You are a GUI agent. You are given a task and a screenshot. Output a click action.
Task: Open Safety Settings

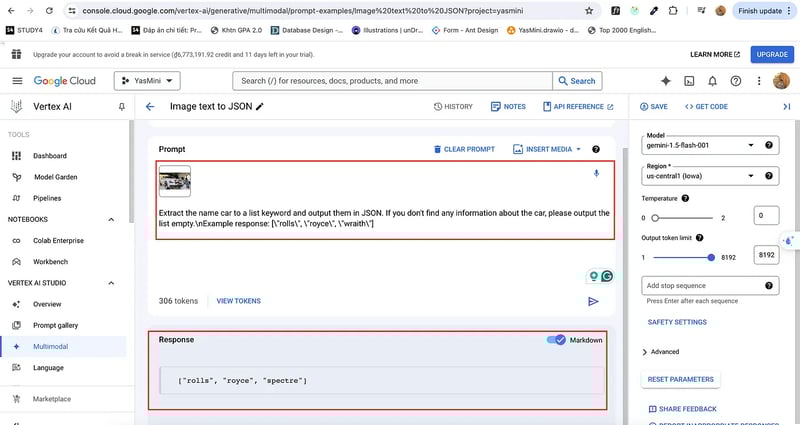tap(677, 322)
